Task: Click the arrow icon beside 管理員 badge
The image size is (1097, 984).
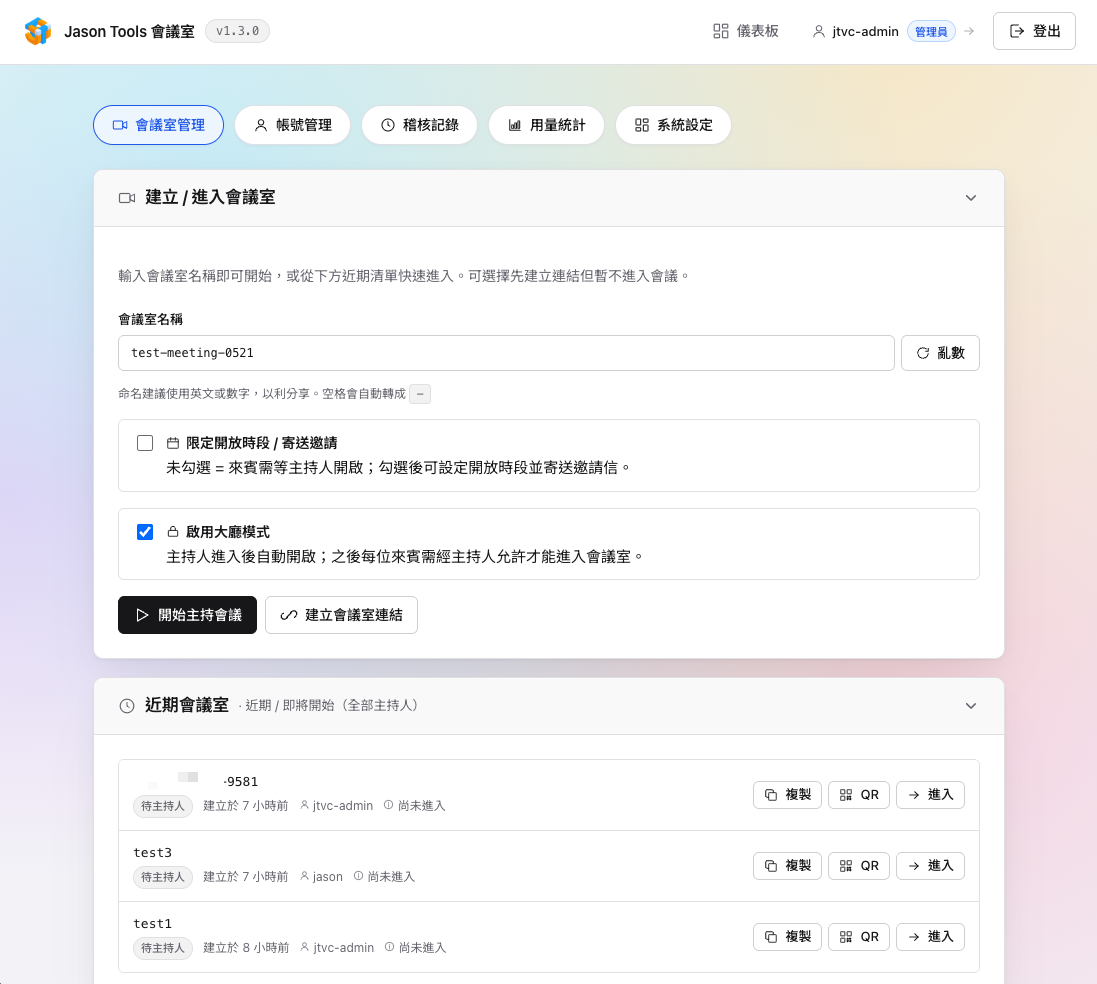Action: [x=969, y=31]
